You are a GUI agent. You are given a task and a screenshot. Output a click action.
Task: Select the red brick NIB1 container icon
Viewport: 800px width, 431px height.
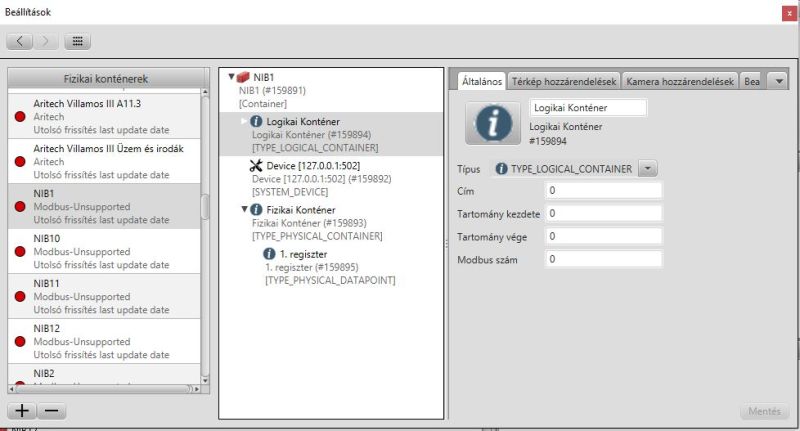click(243, 77)
